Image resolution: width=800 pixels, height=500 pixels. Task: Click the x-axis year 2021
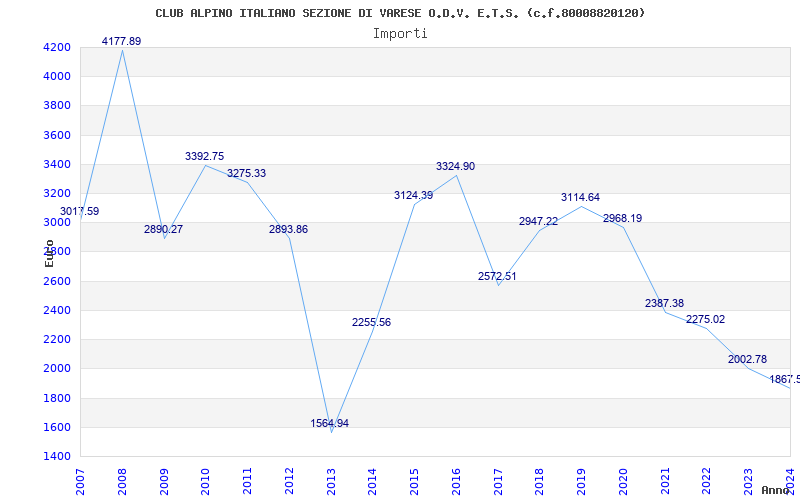pyautogui.click(x=665, y=482)
